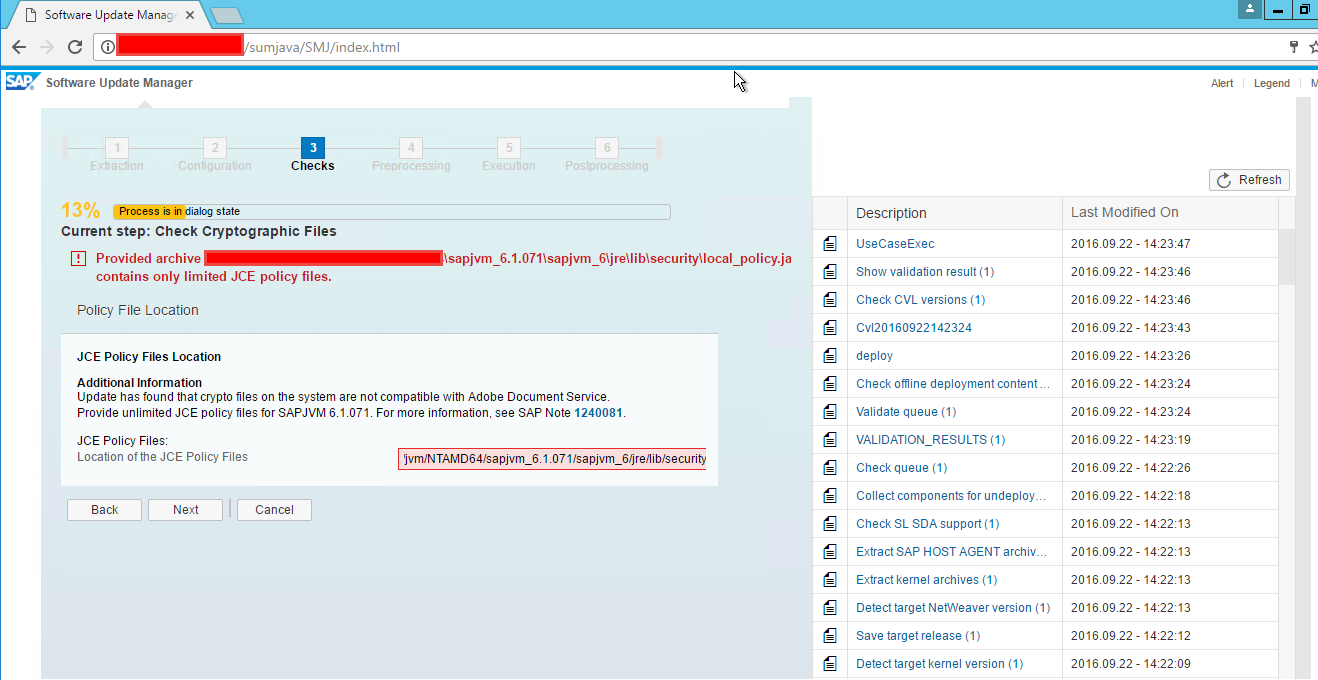Reload the page with the browser refresh icon

(x=75, y=47)
